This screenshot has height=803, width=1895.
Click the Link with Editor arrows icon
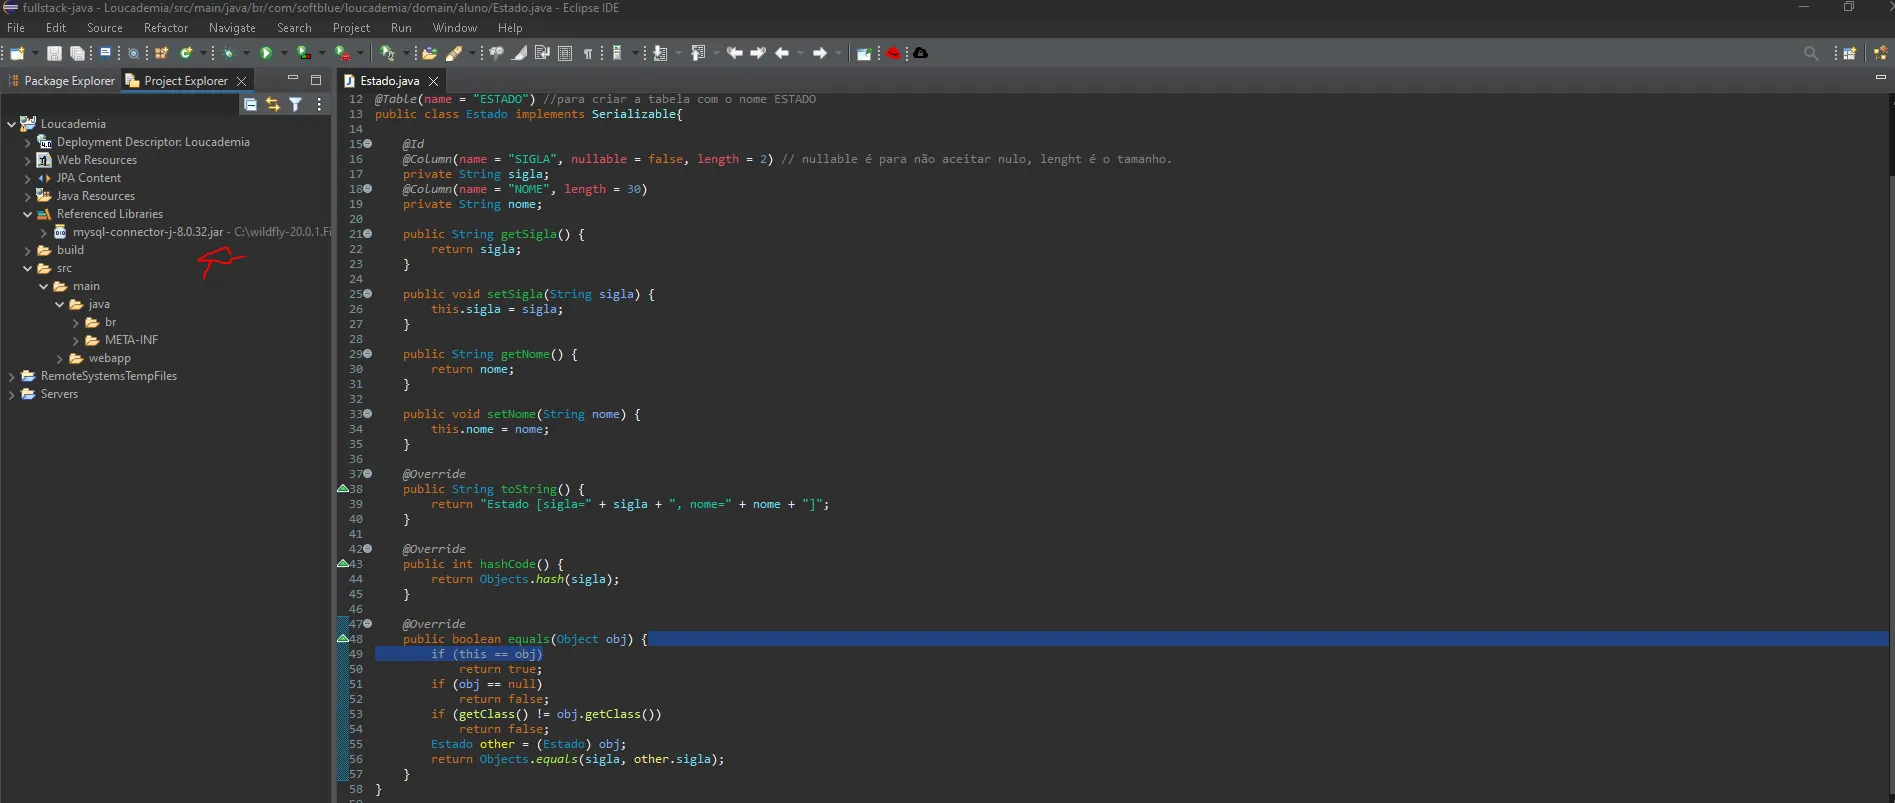pyautogui.click(x=273, y=104)
